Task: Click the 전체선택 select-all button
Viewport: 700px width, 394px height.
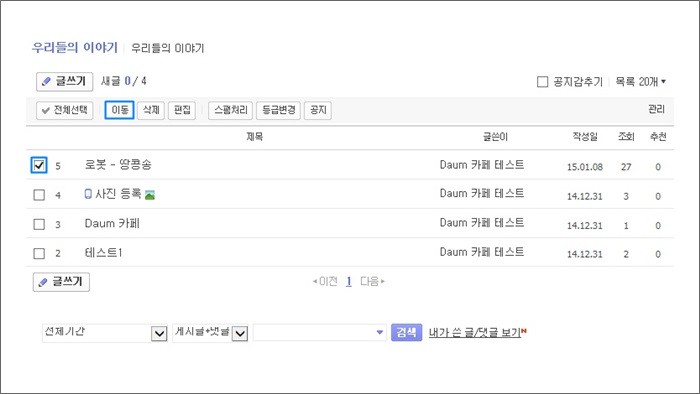Action: point(65,110)
